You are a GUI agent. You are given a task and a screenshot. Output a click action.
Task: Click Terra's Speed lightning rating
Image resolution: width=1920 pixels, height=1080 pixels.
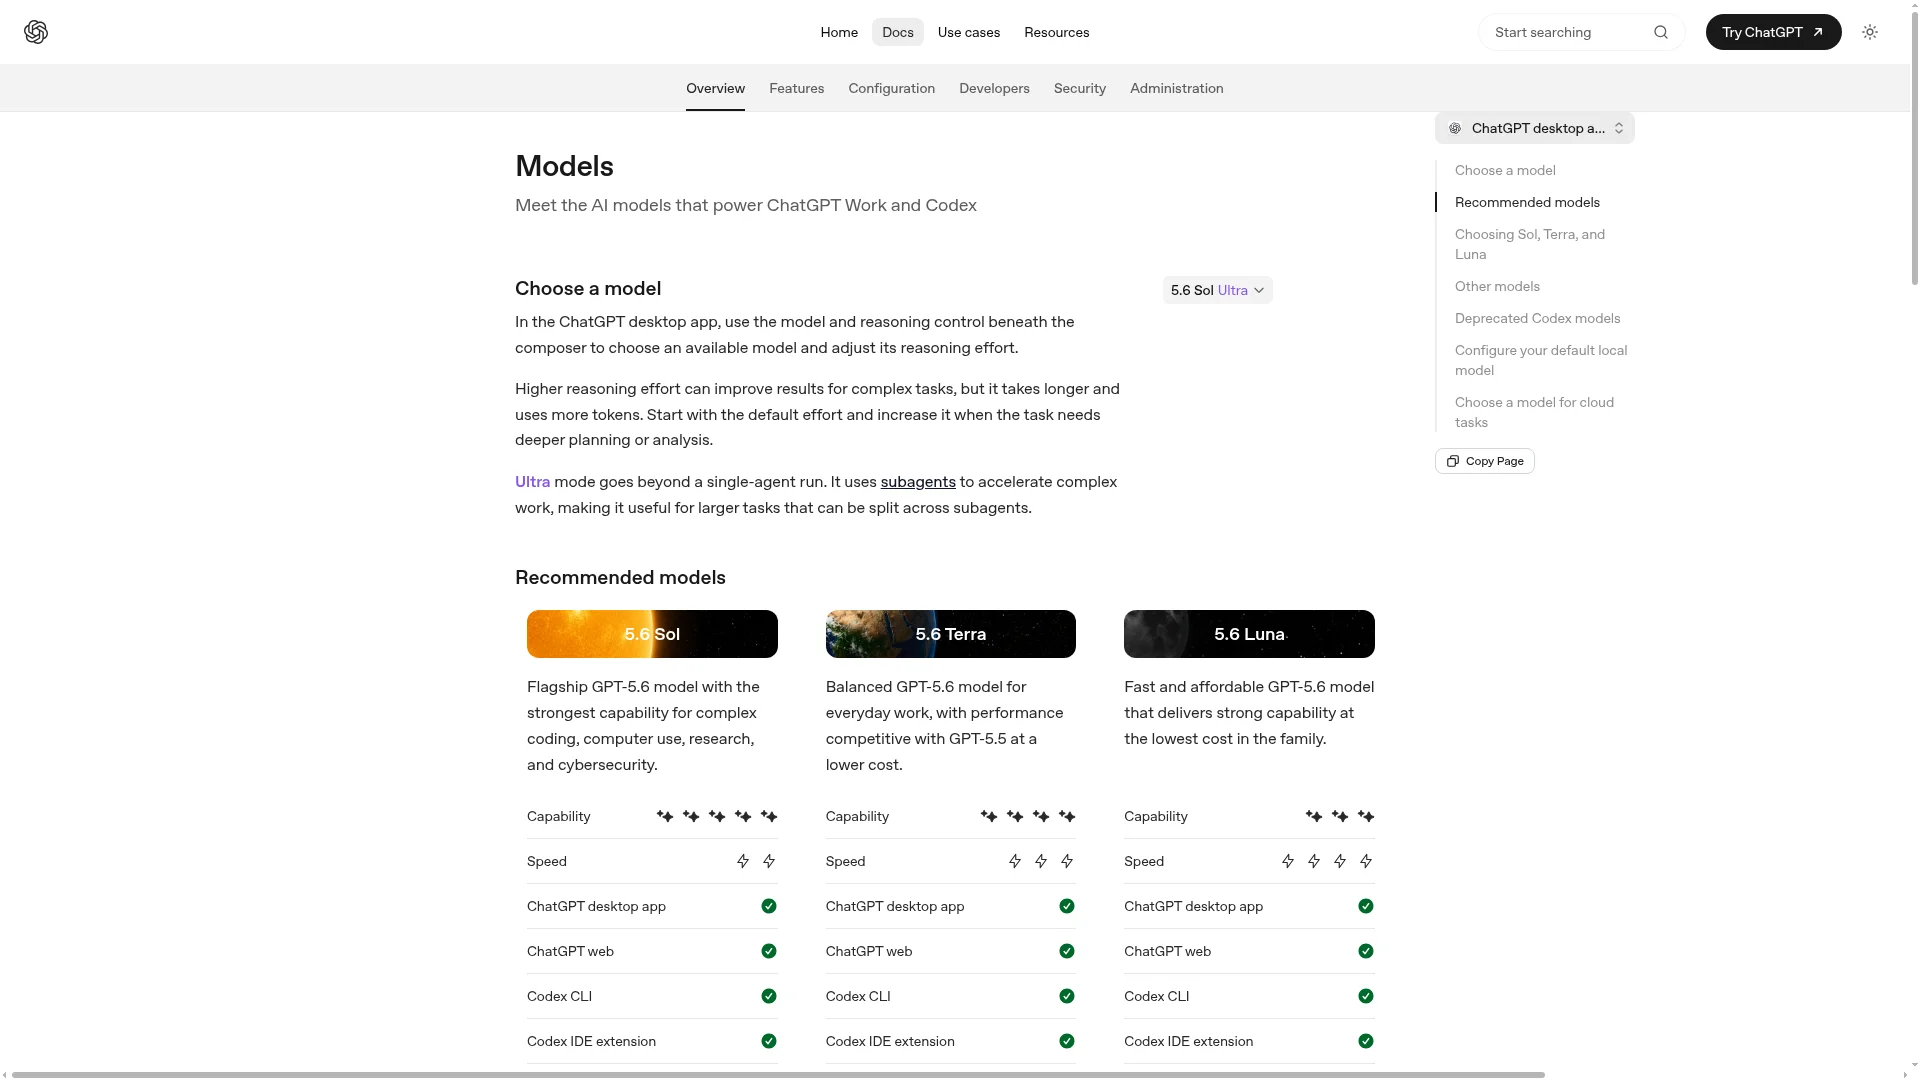[1041, 861]
